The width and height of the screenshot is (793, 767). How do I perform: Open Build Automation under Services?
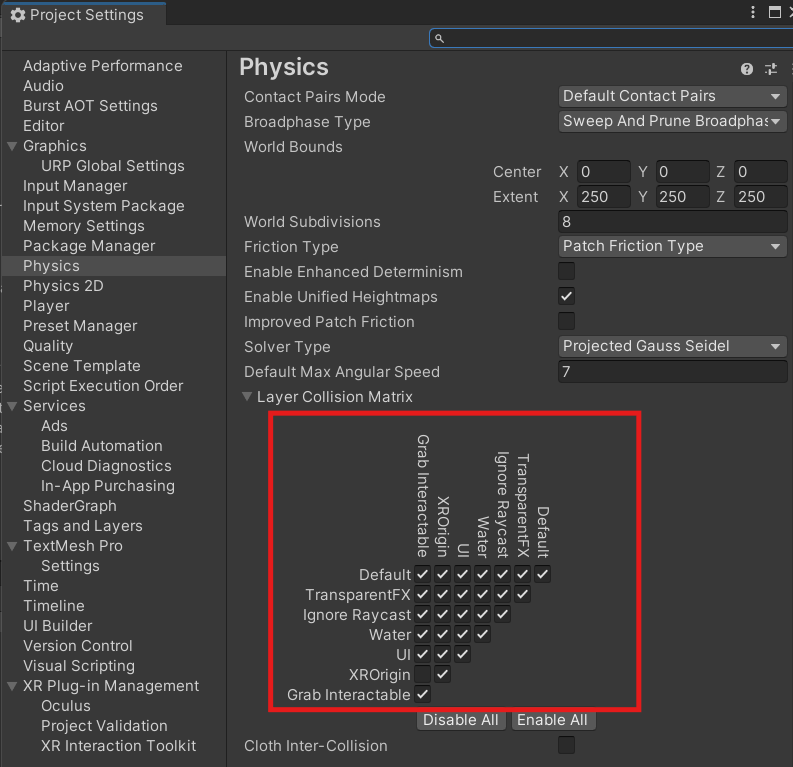(102, 446)
